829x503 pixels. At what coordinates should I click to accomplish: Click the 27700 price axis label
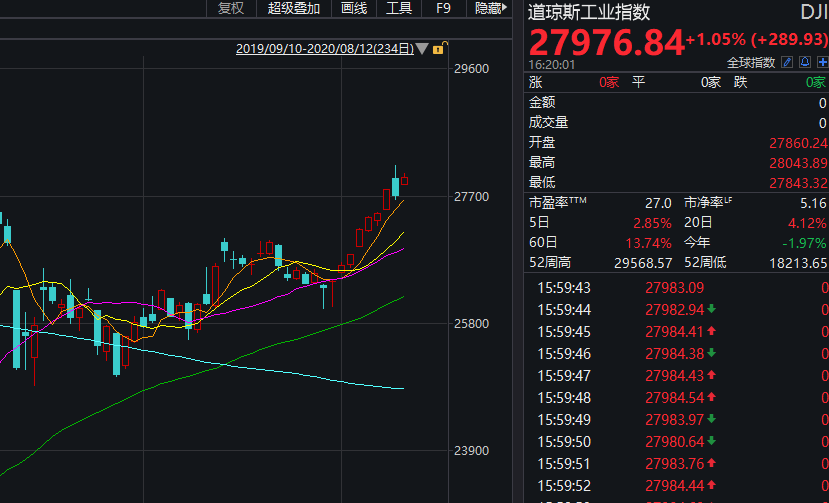tap(472, 197)
